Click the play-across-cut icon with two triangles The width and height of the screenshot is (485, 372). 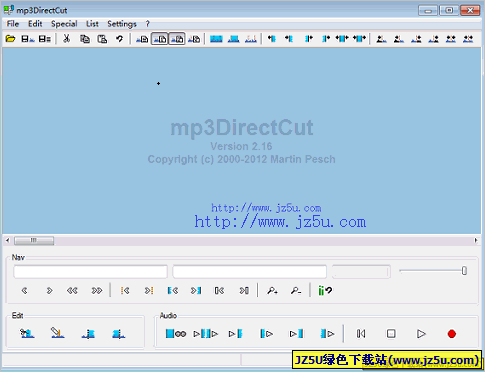(206, 333)
